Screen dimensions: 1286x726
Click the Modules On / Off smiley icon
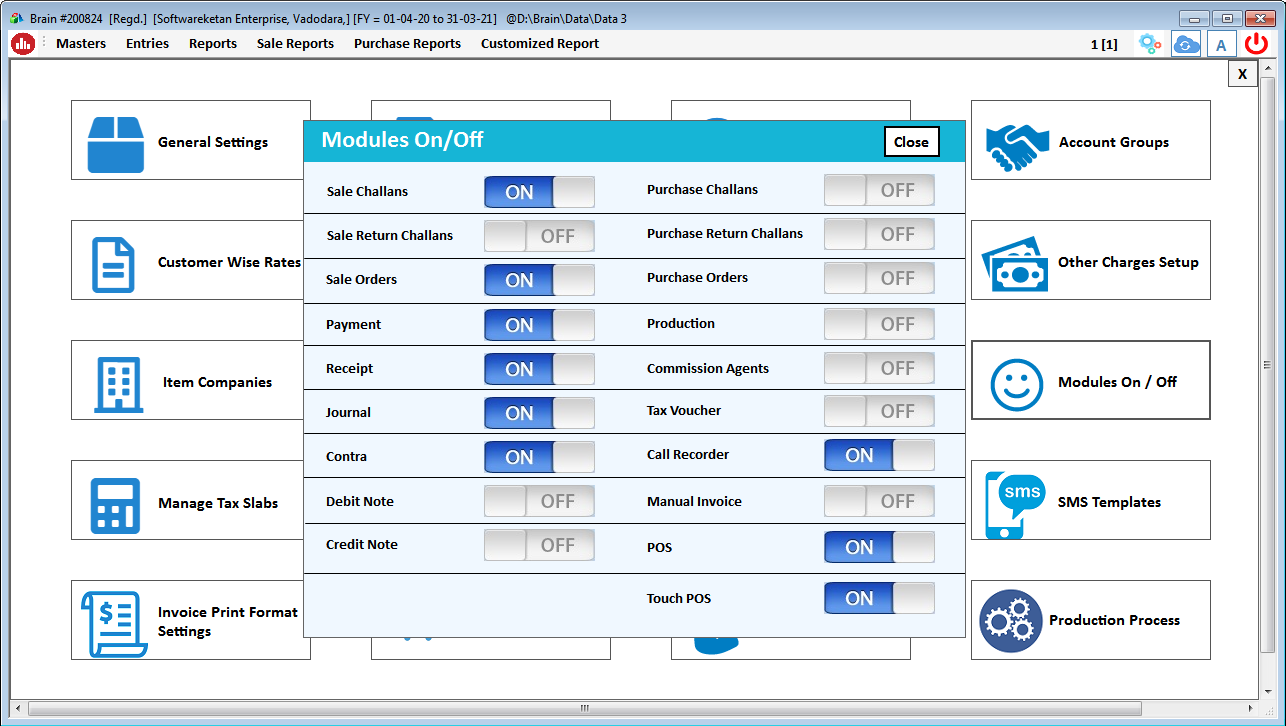click(x=1015, y=380)
